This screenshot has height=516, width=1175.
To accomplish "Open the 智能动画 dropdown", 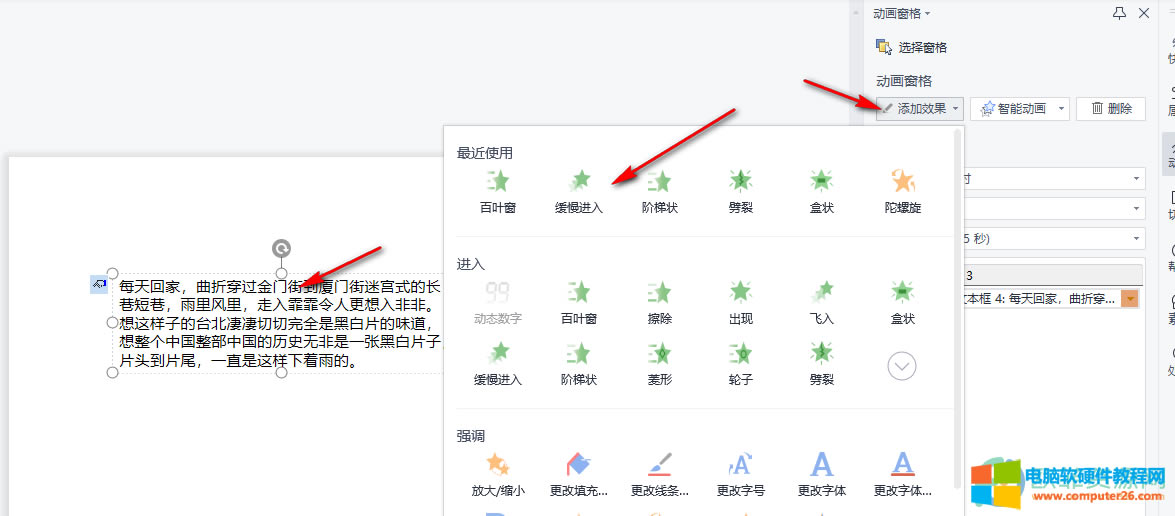I will [x=1019, y=109].
